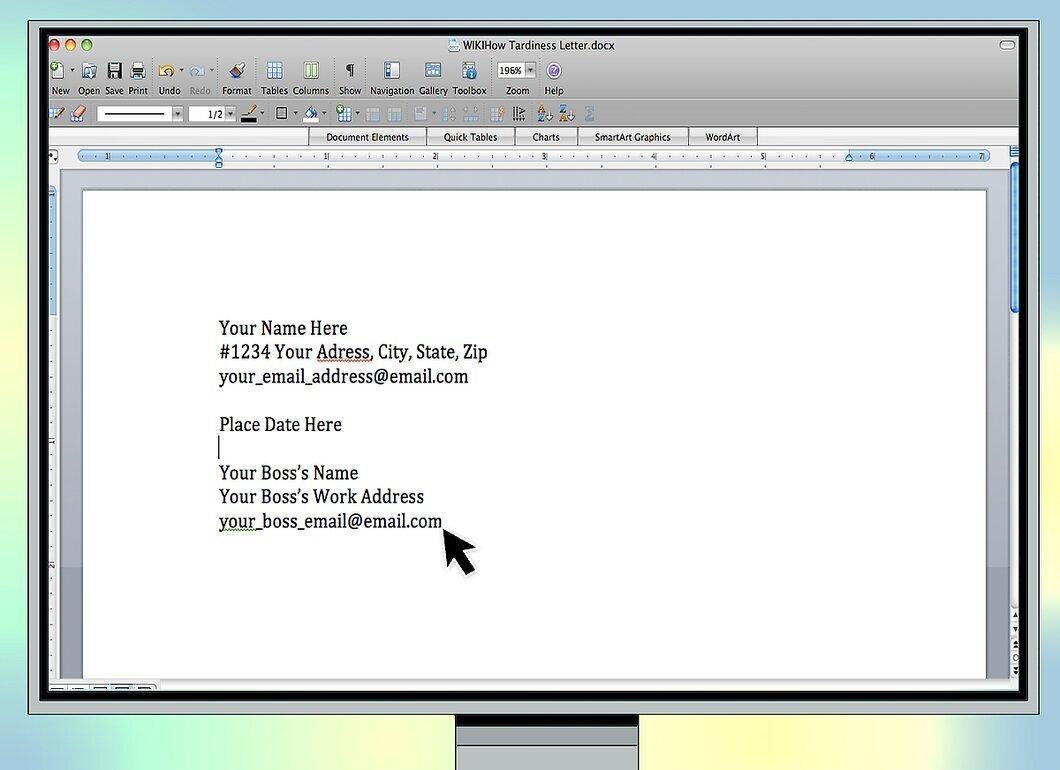This screenshot has width=1060, height=770.
Task: Open the Toolbox panel
Action: pos(469,70)
